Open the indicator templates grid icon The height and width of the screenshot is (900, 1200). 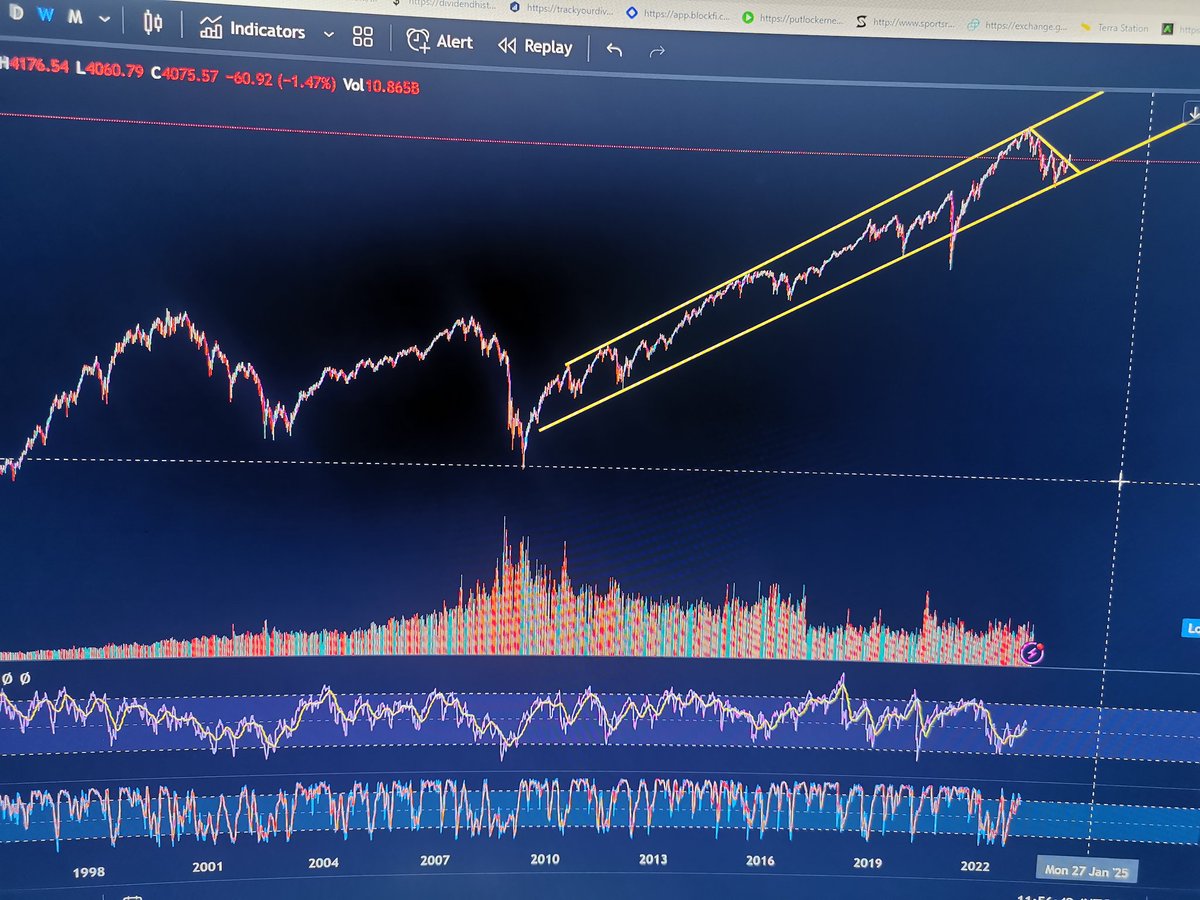coord(363,38)
